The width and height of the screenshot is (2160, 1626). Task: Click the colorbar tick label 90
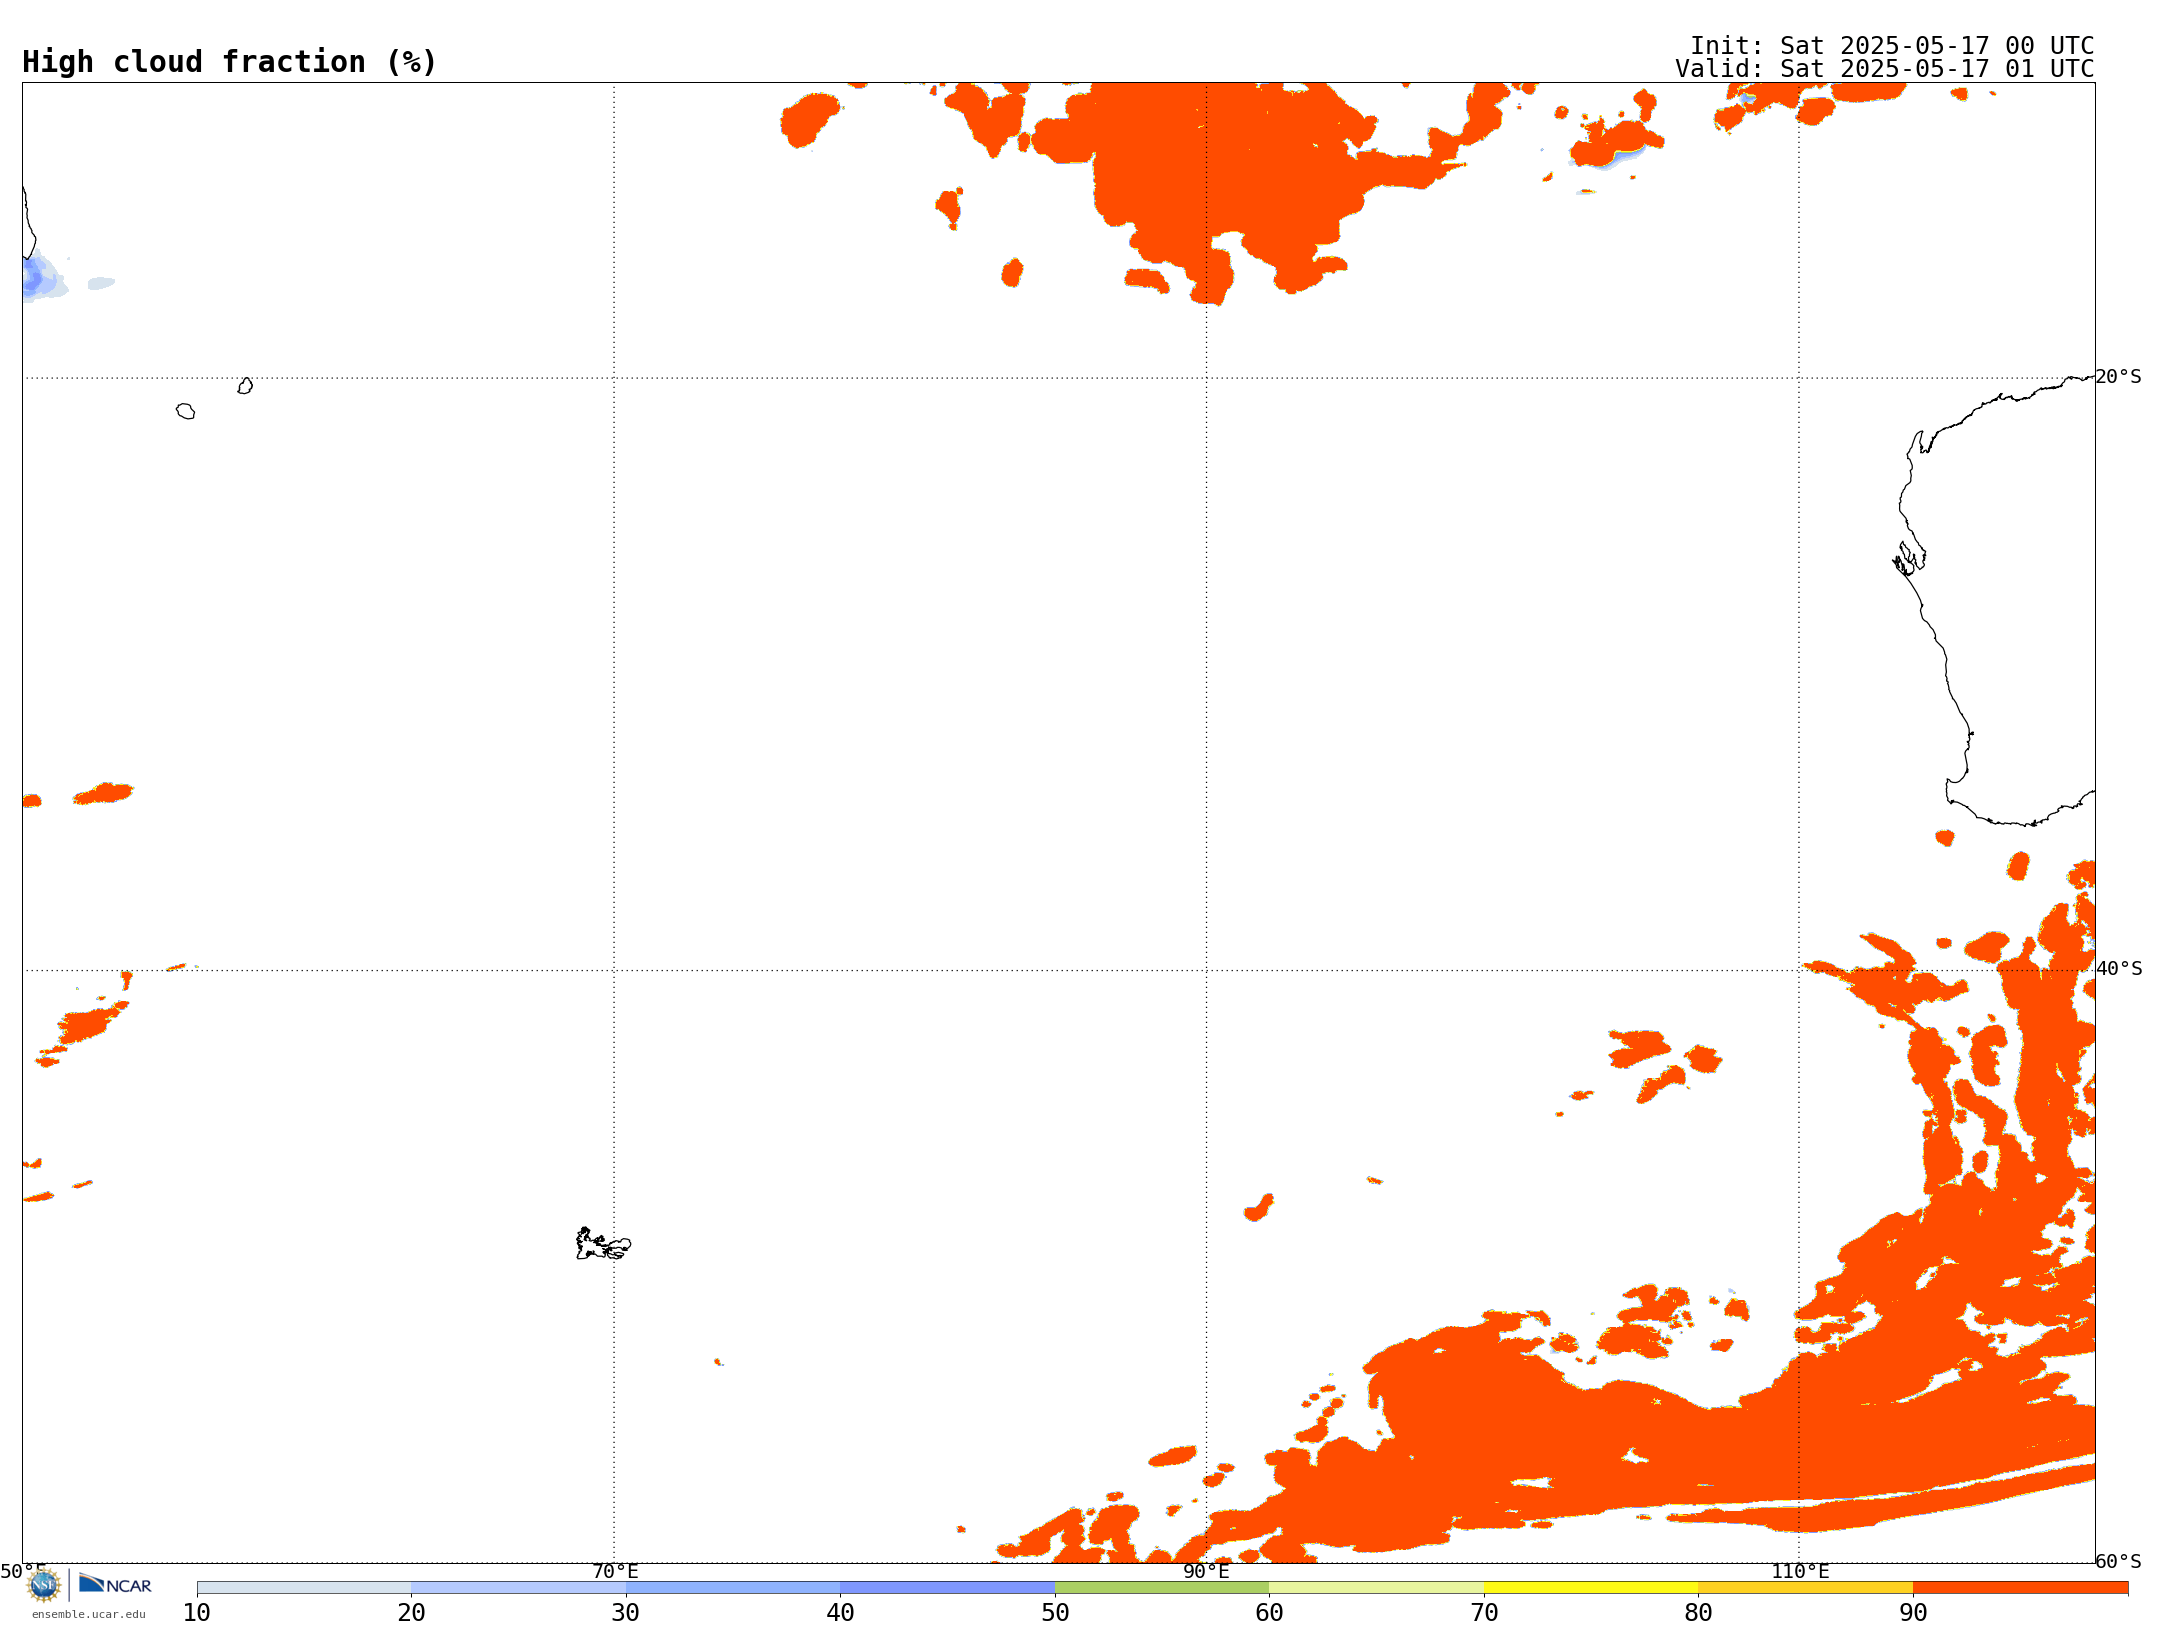[1913, 1613]
